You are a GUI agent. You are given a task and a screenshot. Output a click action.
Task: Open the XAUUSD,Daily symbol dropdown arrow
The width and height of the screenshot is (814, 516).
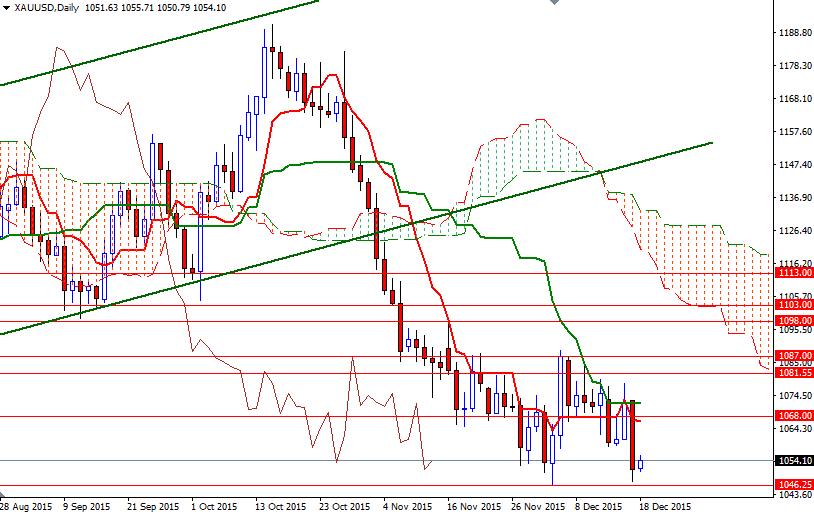coord(7,8)
